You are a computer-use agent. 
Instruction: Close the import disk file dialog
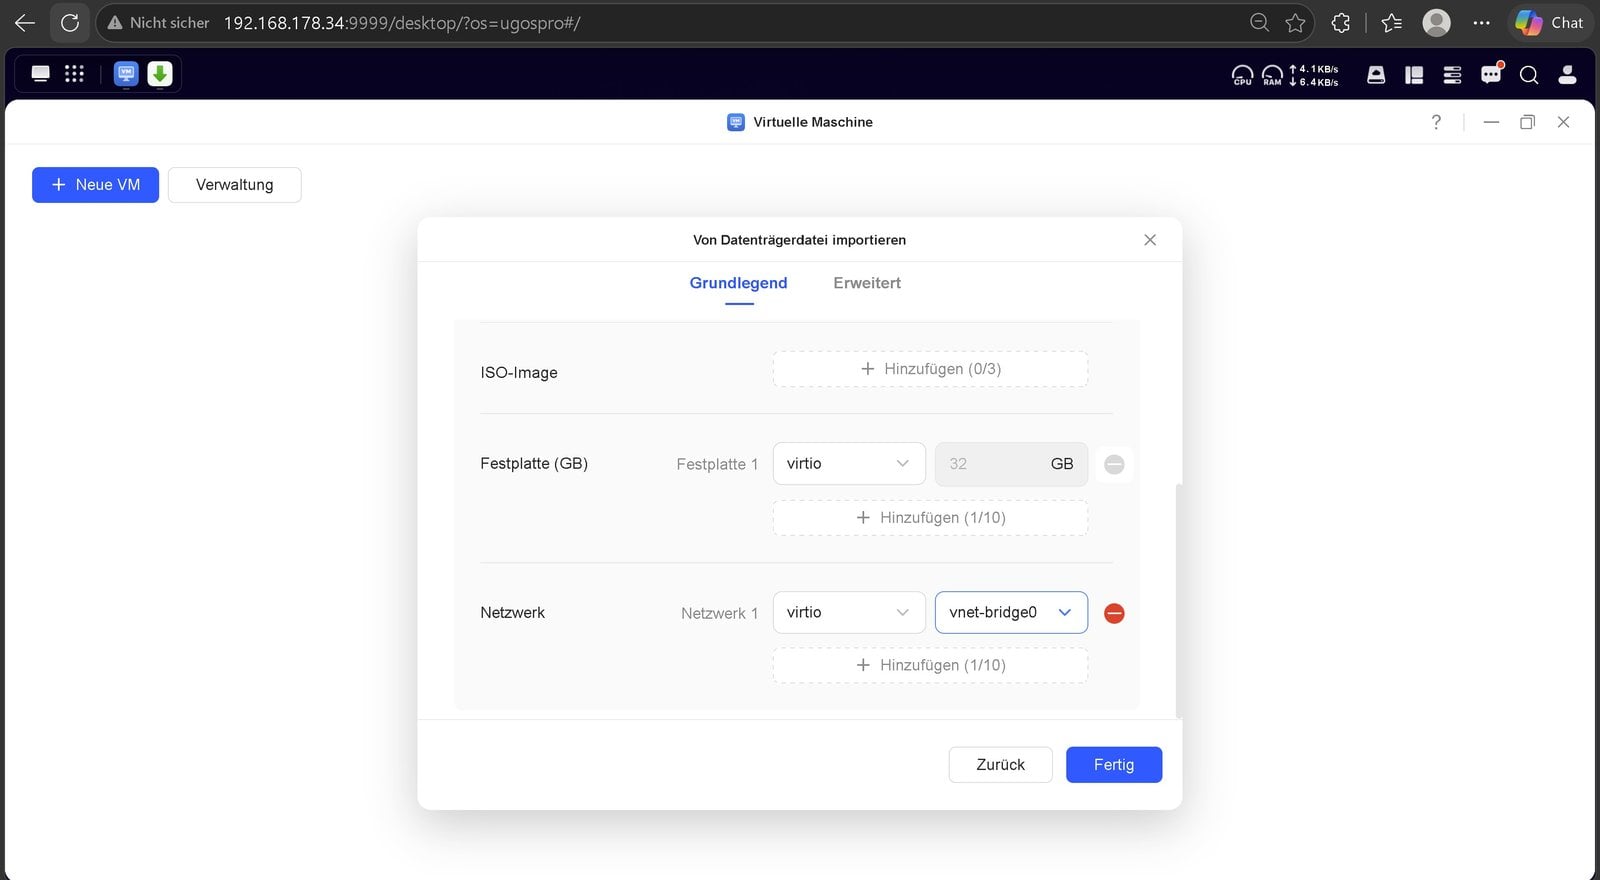point(1150,240)
